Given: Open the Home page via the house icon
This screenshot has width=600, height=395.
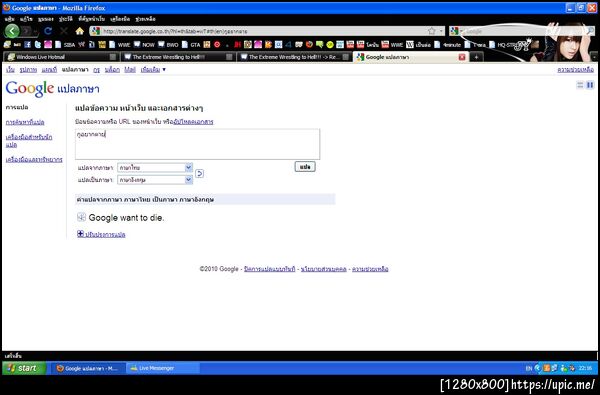Looking at the screenshot, I should click(x=80, y=31).
